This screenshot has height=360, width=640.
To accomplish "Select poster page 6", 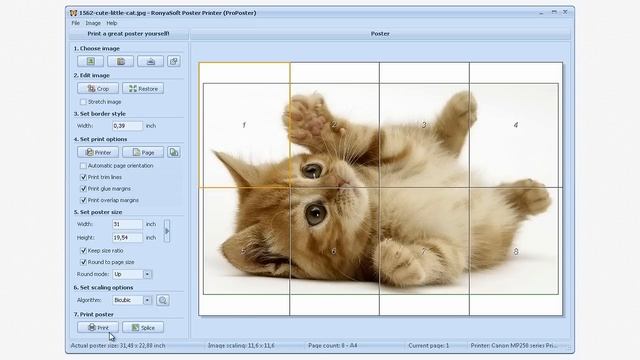I will [x=334, y=251].
